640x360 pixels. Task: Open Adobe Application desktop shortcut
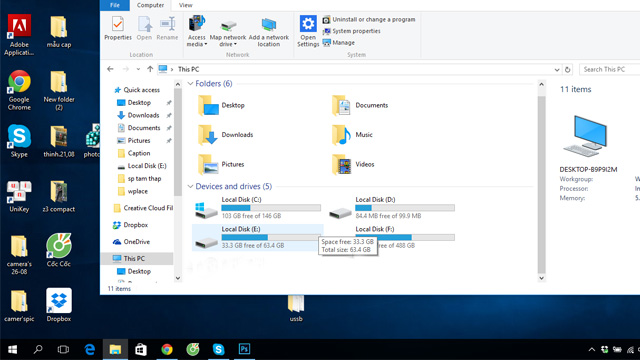click(19, 35)
